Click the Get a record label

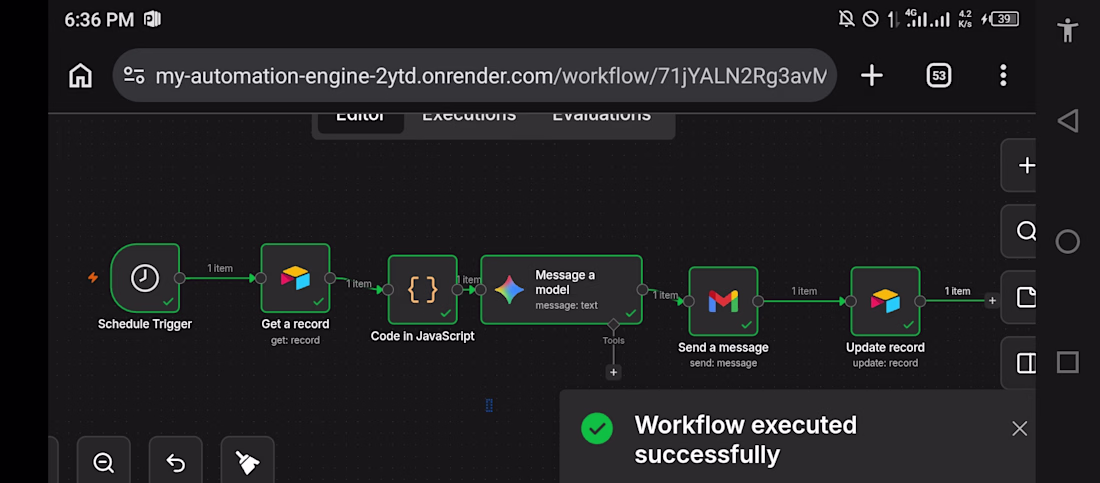coord(295,324)
